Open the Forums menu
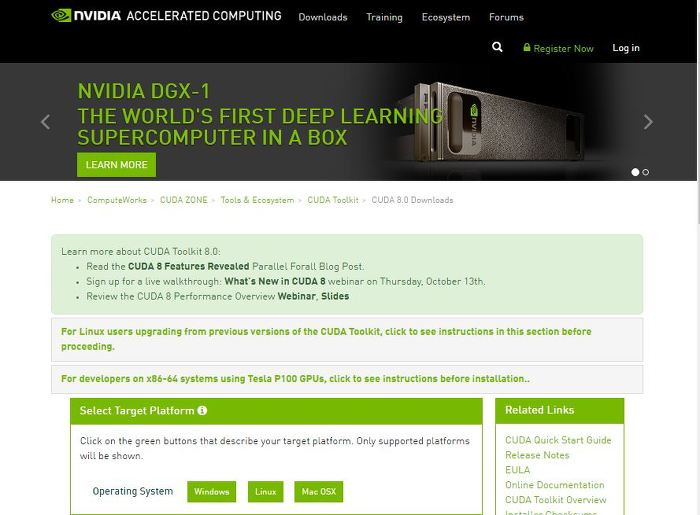 tap(506, 17)
